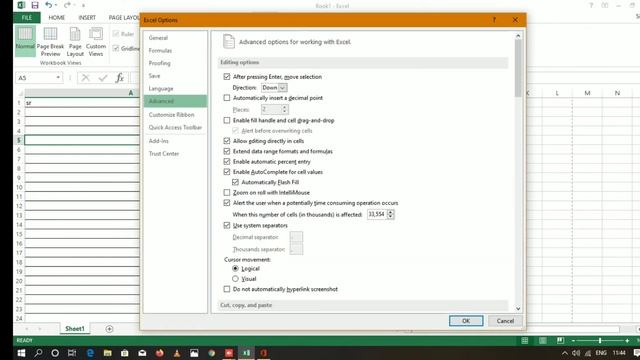
Task: Open the Trust Center category
Action: [x=164, y=153]
